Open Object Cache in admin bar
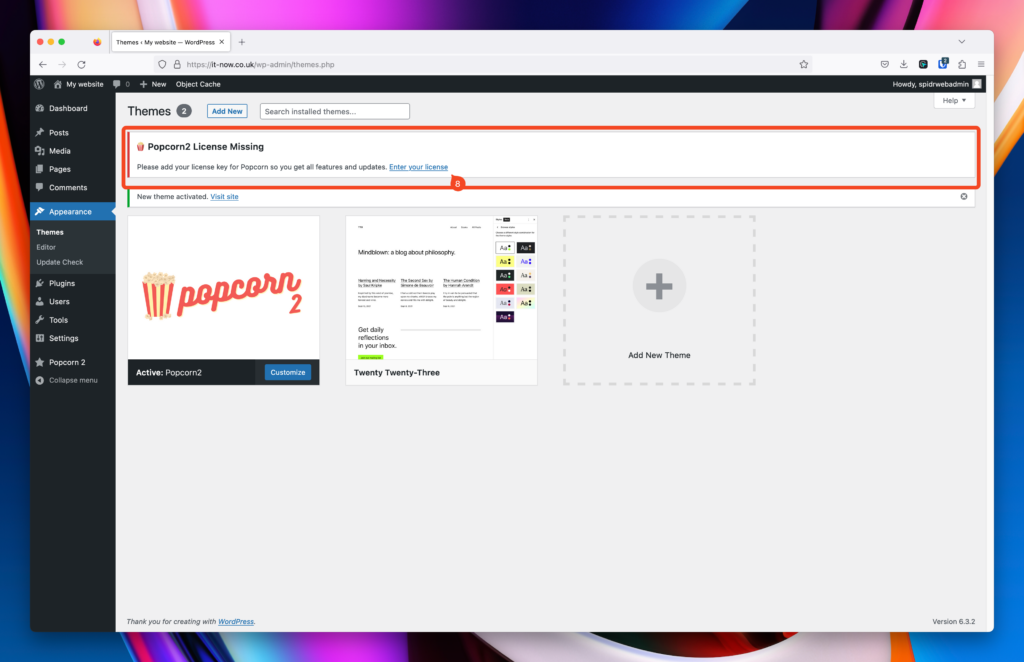1024x662 pixels. (x=198, y=84)
